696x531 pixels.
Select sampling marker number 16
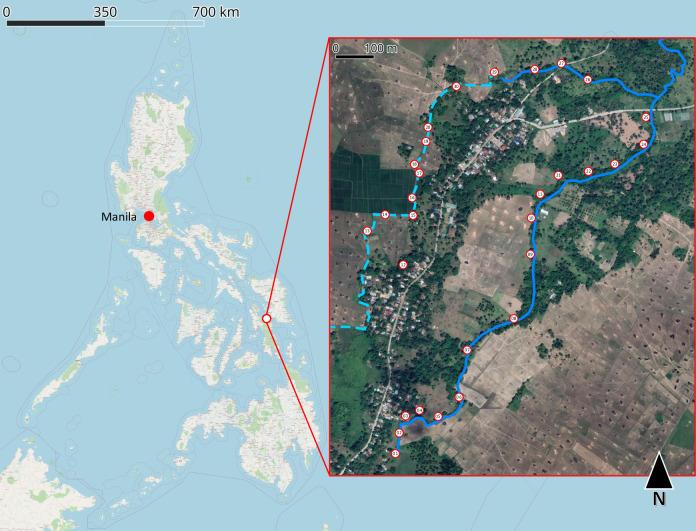point(412,198)
